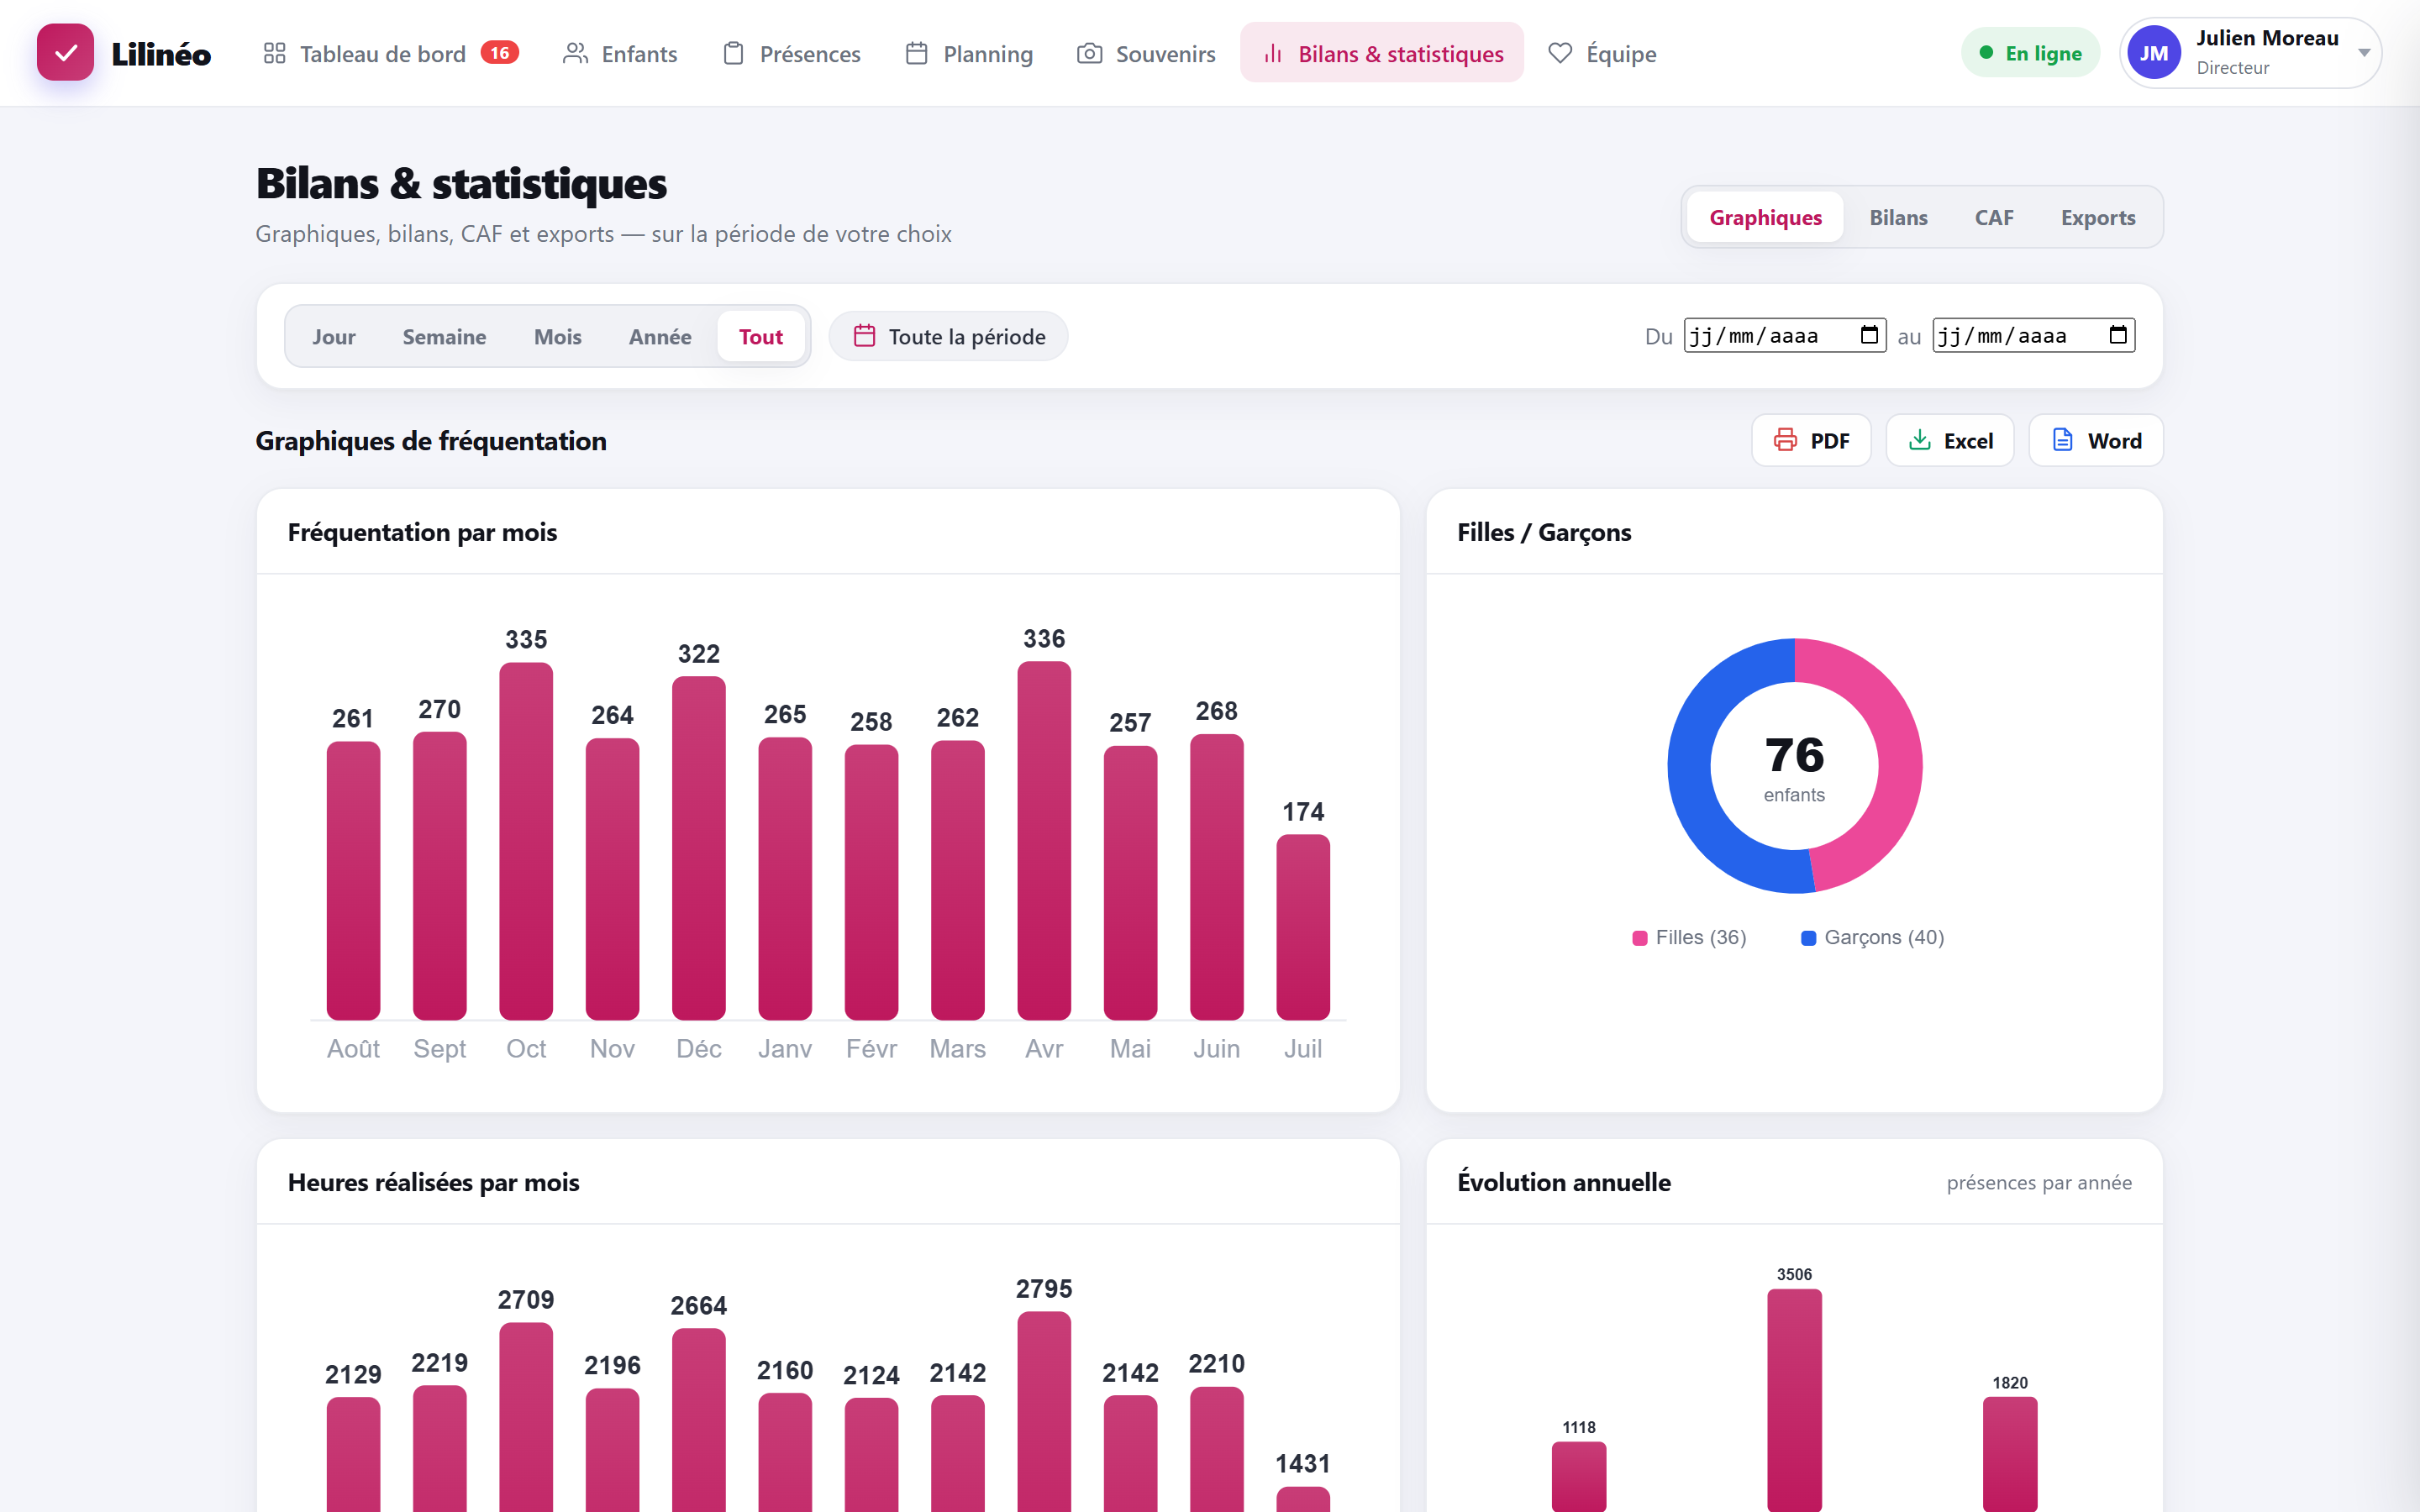Viewport: 2420px width, 1512px height.
Task: Switch to the Graphiques tab
Action: pos(1765,217)
